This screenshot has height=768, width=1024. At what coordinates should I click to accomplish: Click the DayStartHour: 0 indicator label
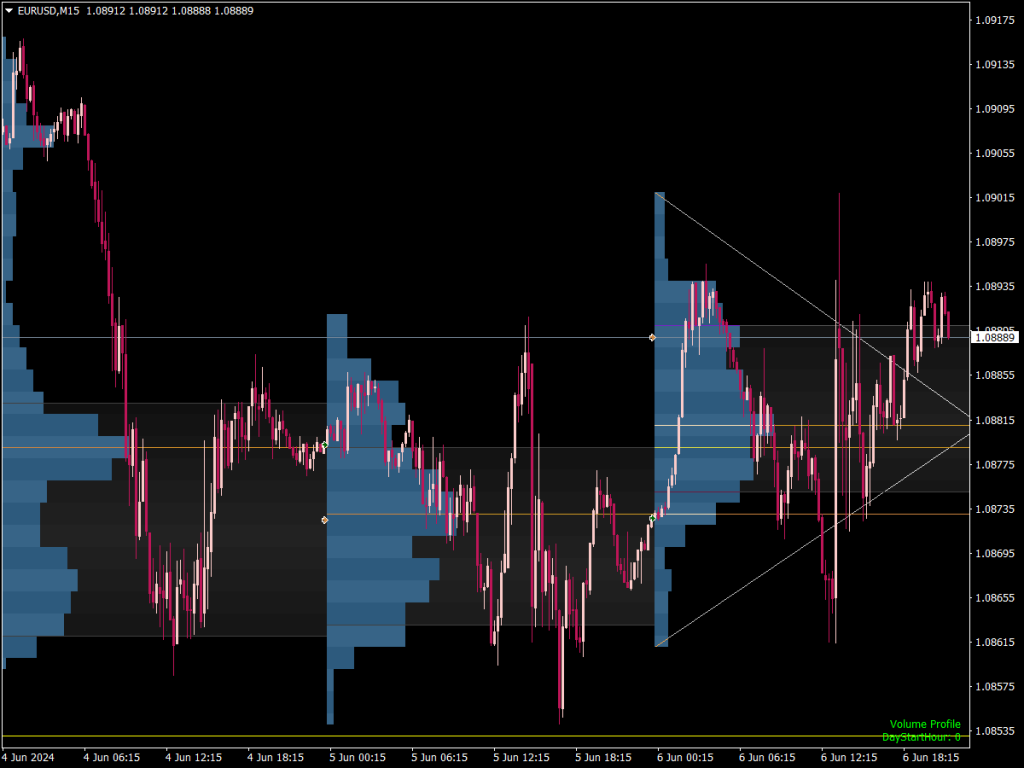[923, 735]
